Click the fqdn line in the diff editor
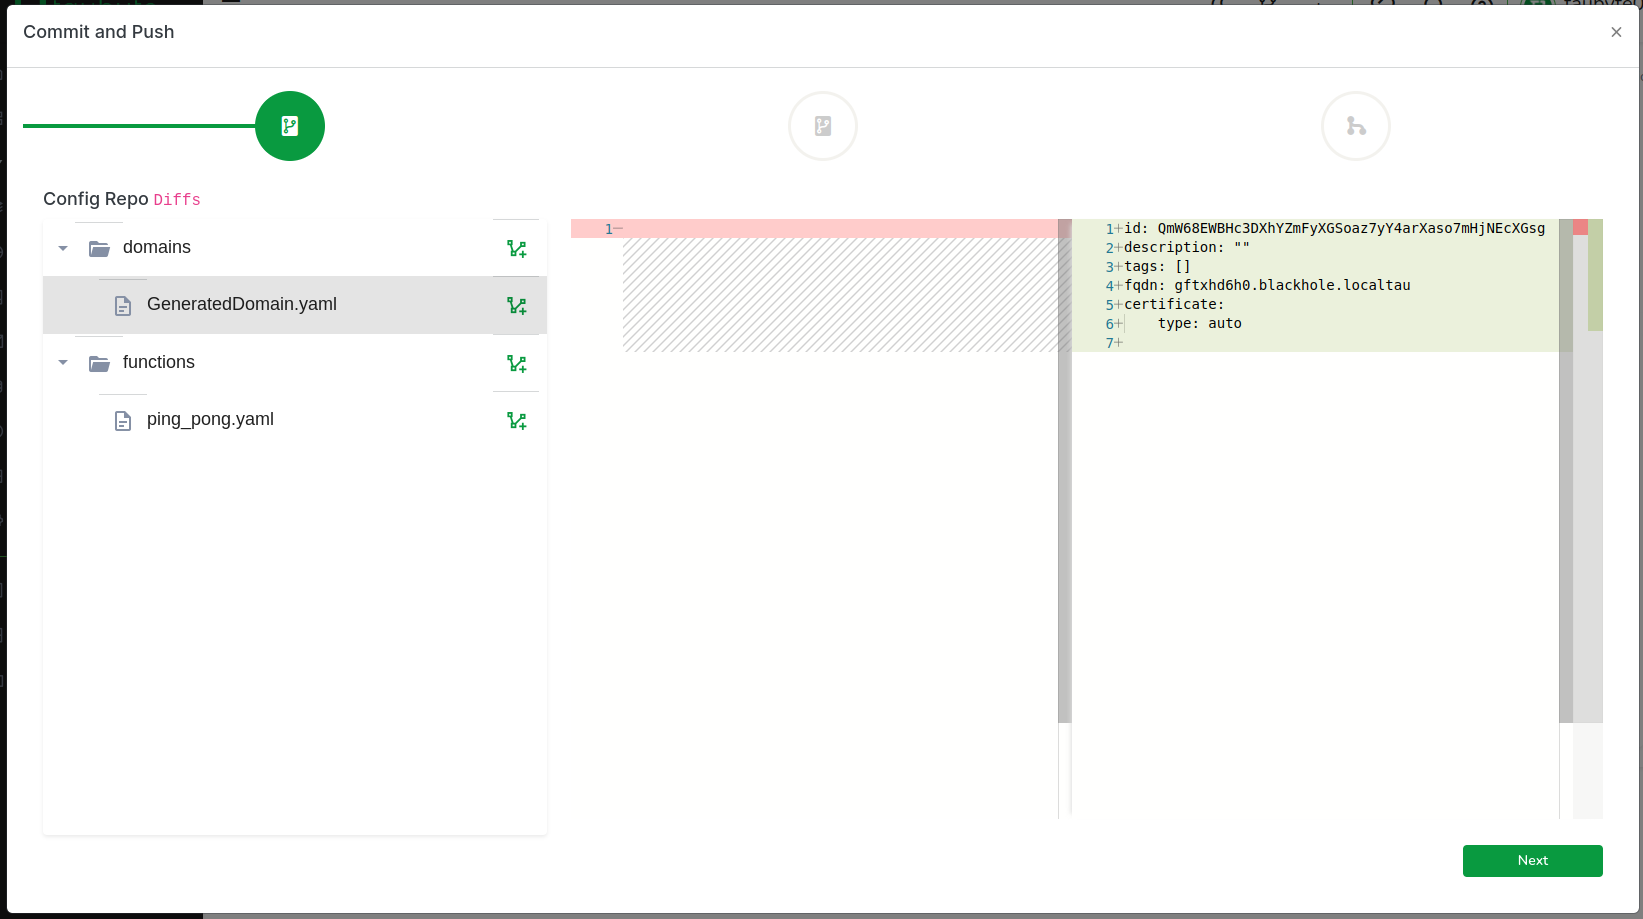The image size is (1643, 919). coord(1266,285)
